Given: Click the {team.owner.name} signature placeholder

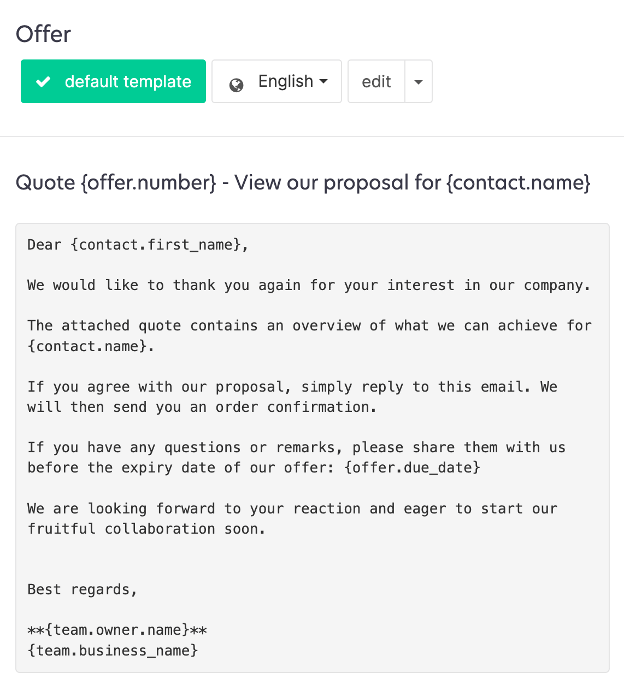Looking at the screenshot, I should 117,630.
